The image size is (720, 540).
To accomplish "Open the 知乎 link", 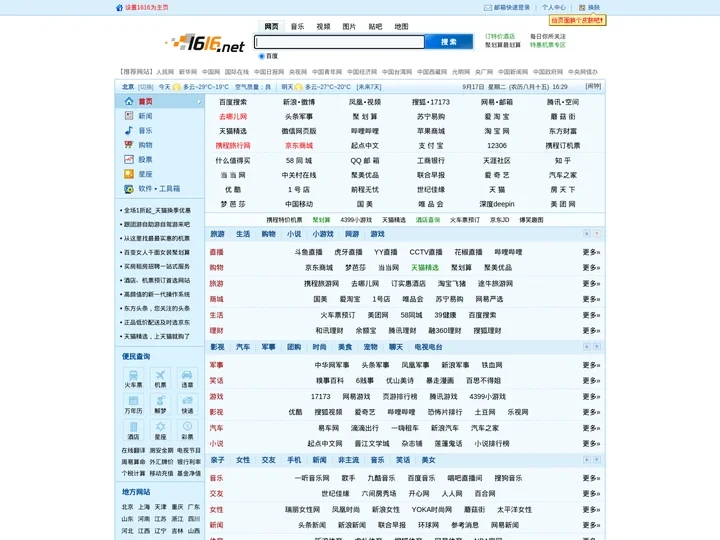I will pyautogui.click(x=562, y=160).
